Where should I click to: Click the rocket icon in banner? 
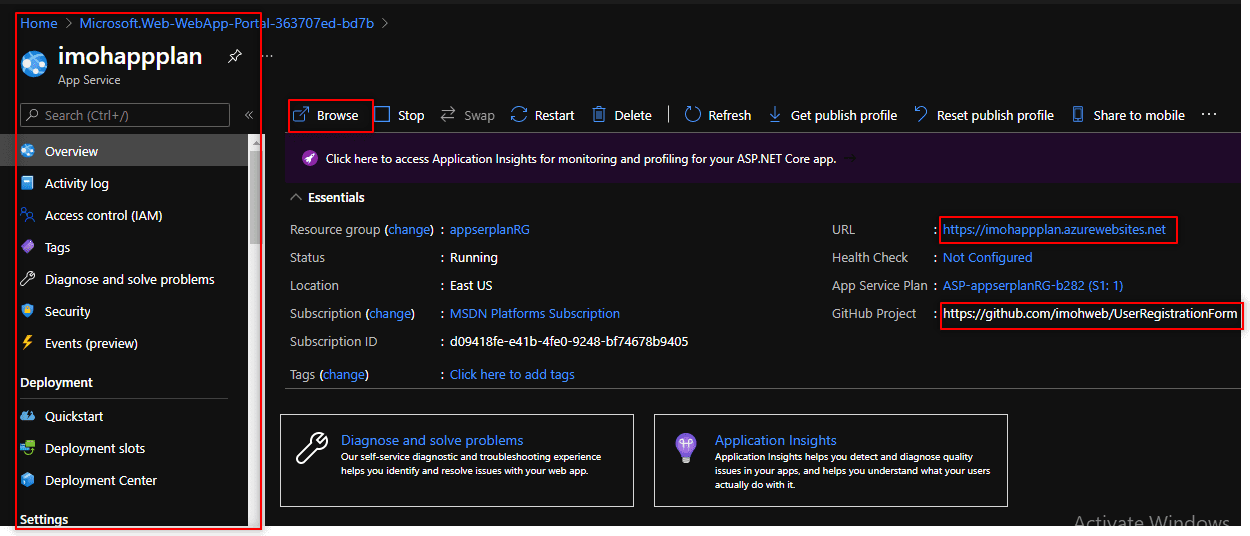click(309, 158)
